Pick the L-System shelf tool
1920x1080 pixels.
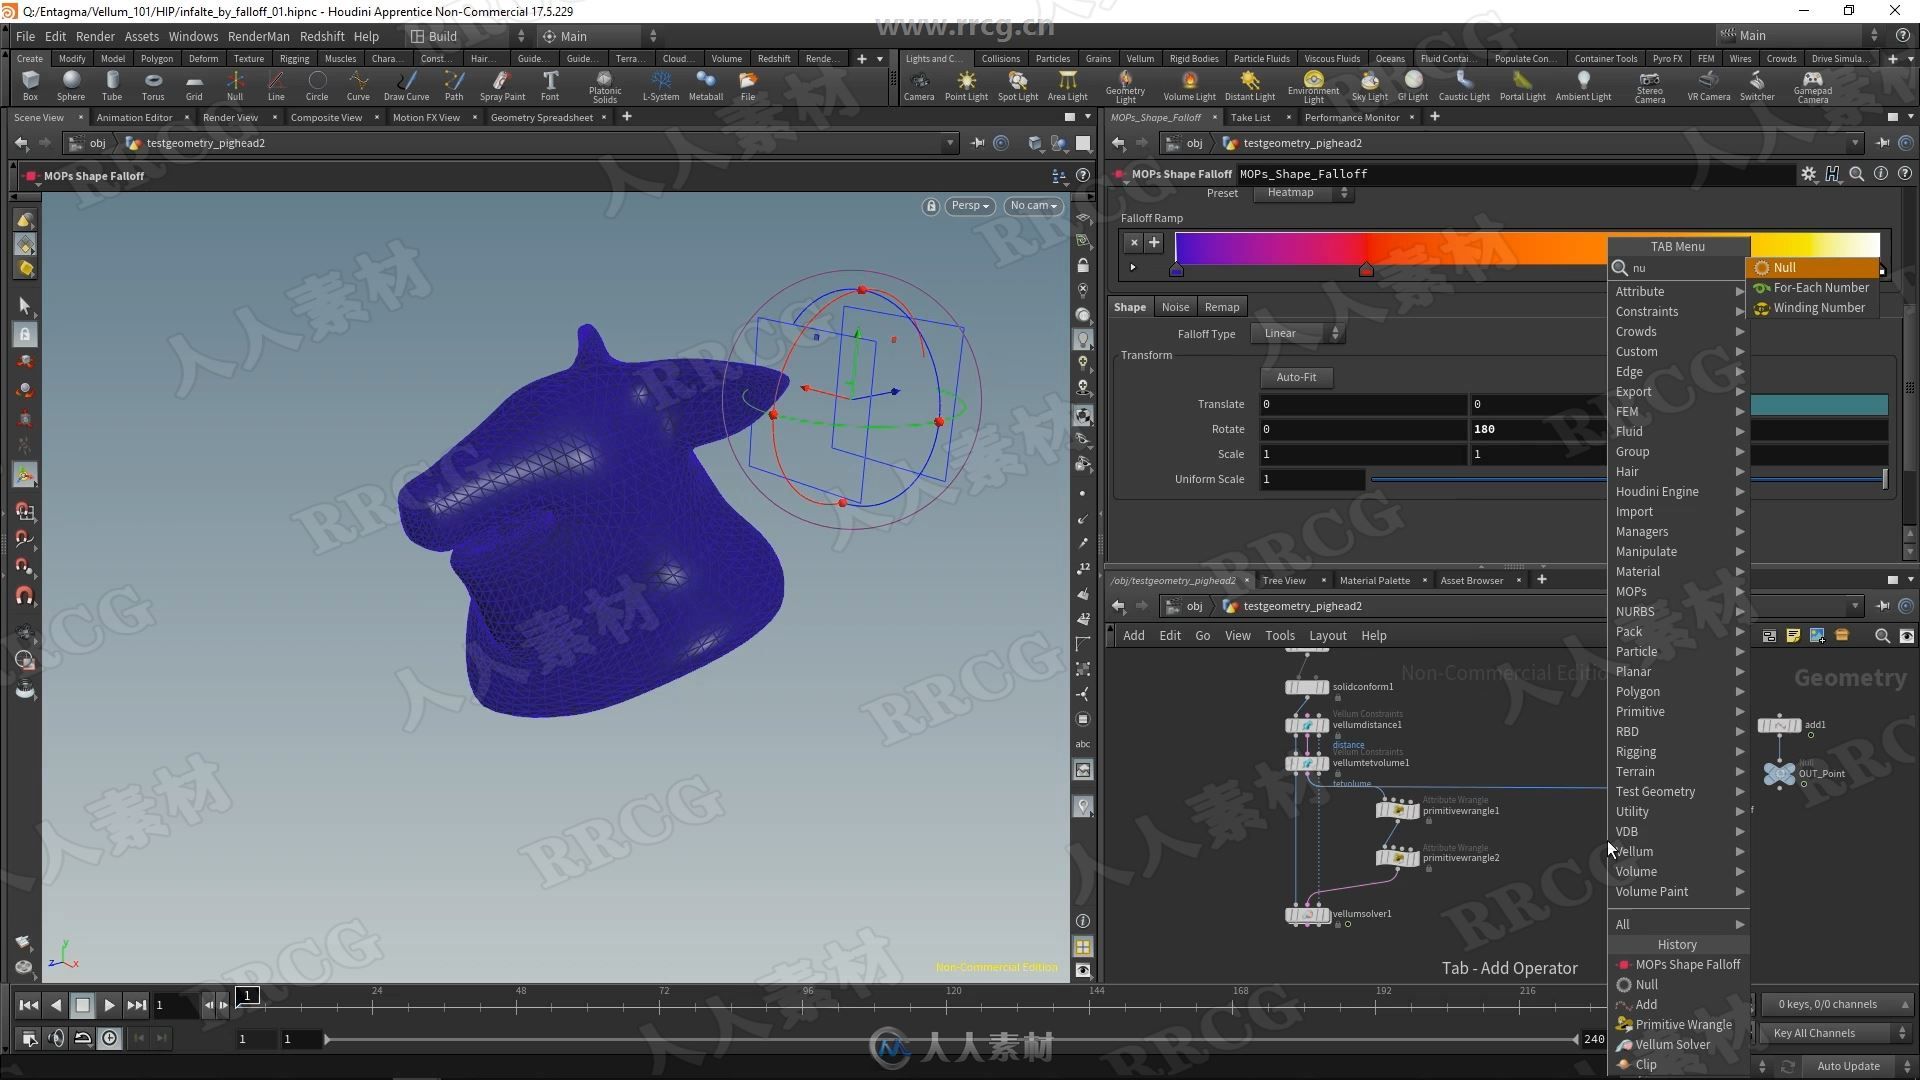(661, 85)
